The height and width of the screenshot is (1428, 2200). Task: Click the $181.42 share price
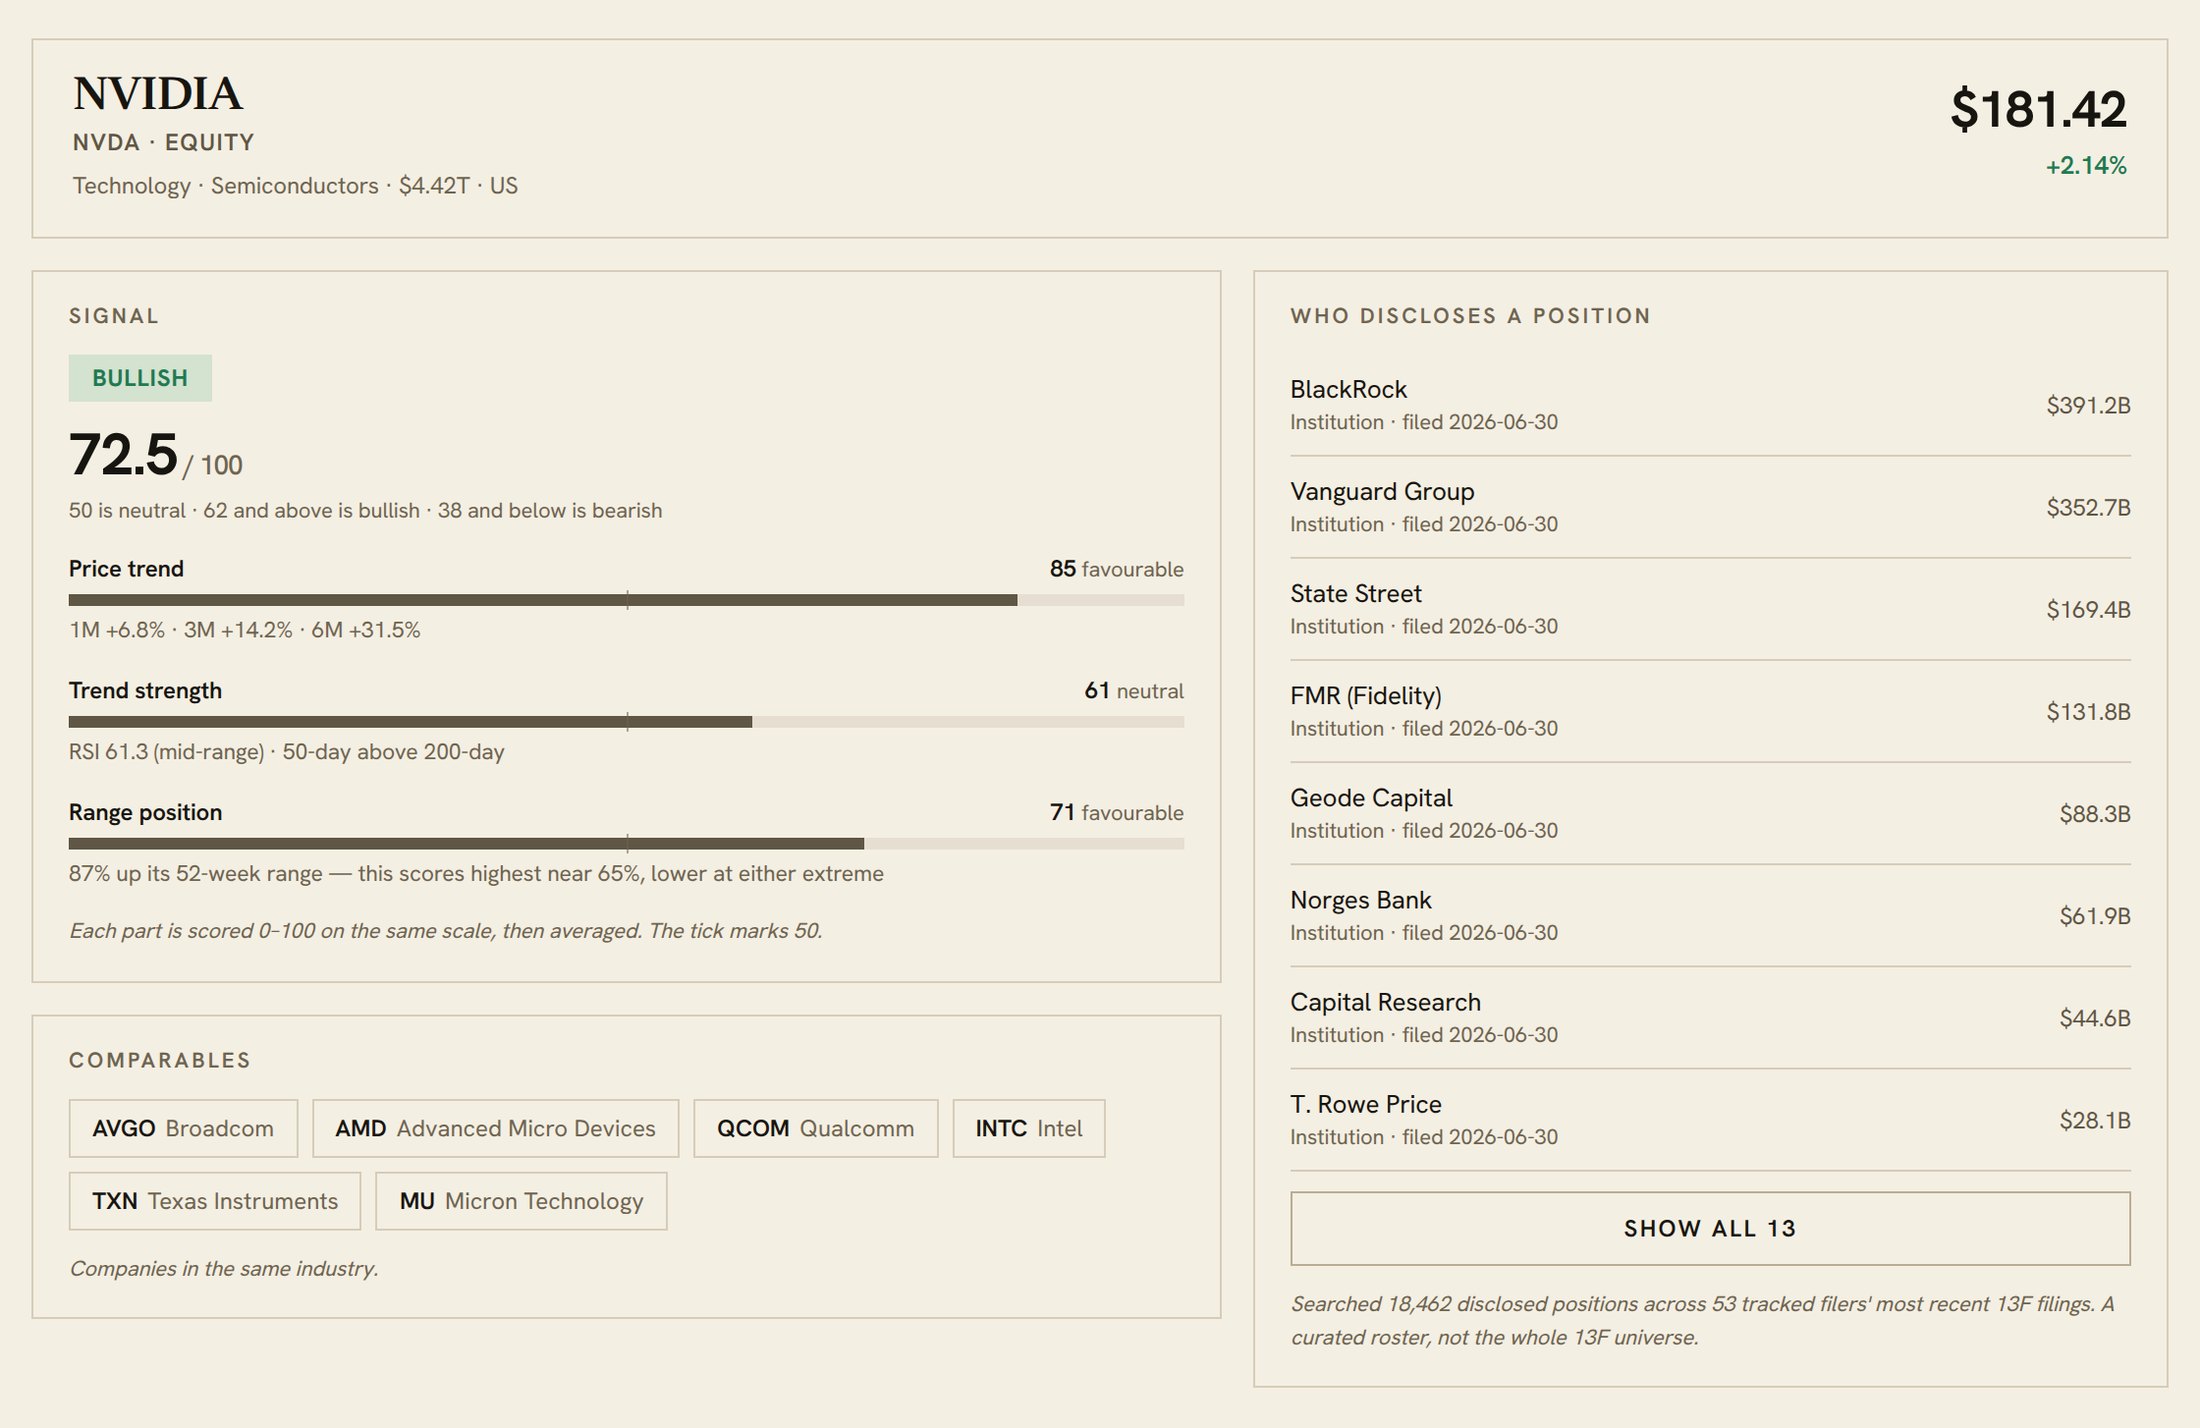(x=2038, y=109)
